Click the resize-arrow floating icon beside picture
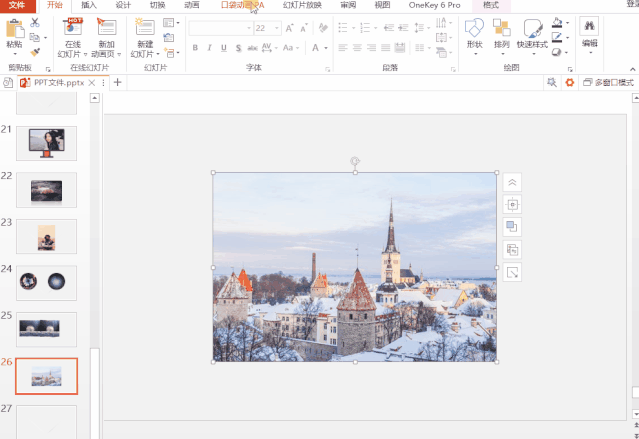This screenshot has height=439, width=639. coord(512,272)
